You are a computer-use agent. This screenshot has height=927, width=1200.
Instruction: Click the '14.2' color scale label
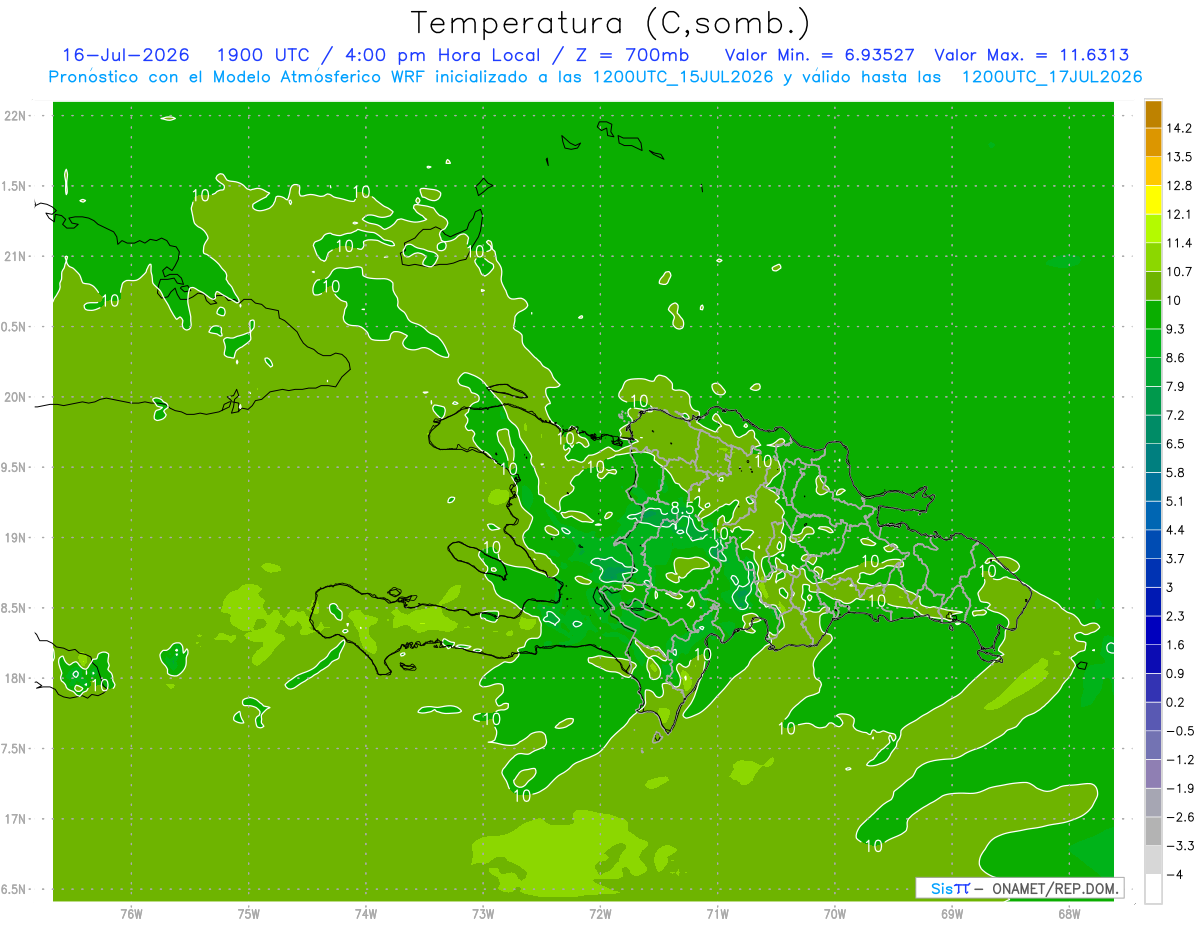click(x=1179, y=128)
